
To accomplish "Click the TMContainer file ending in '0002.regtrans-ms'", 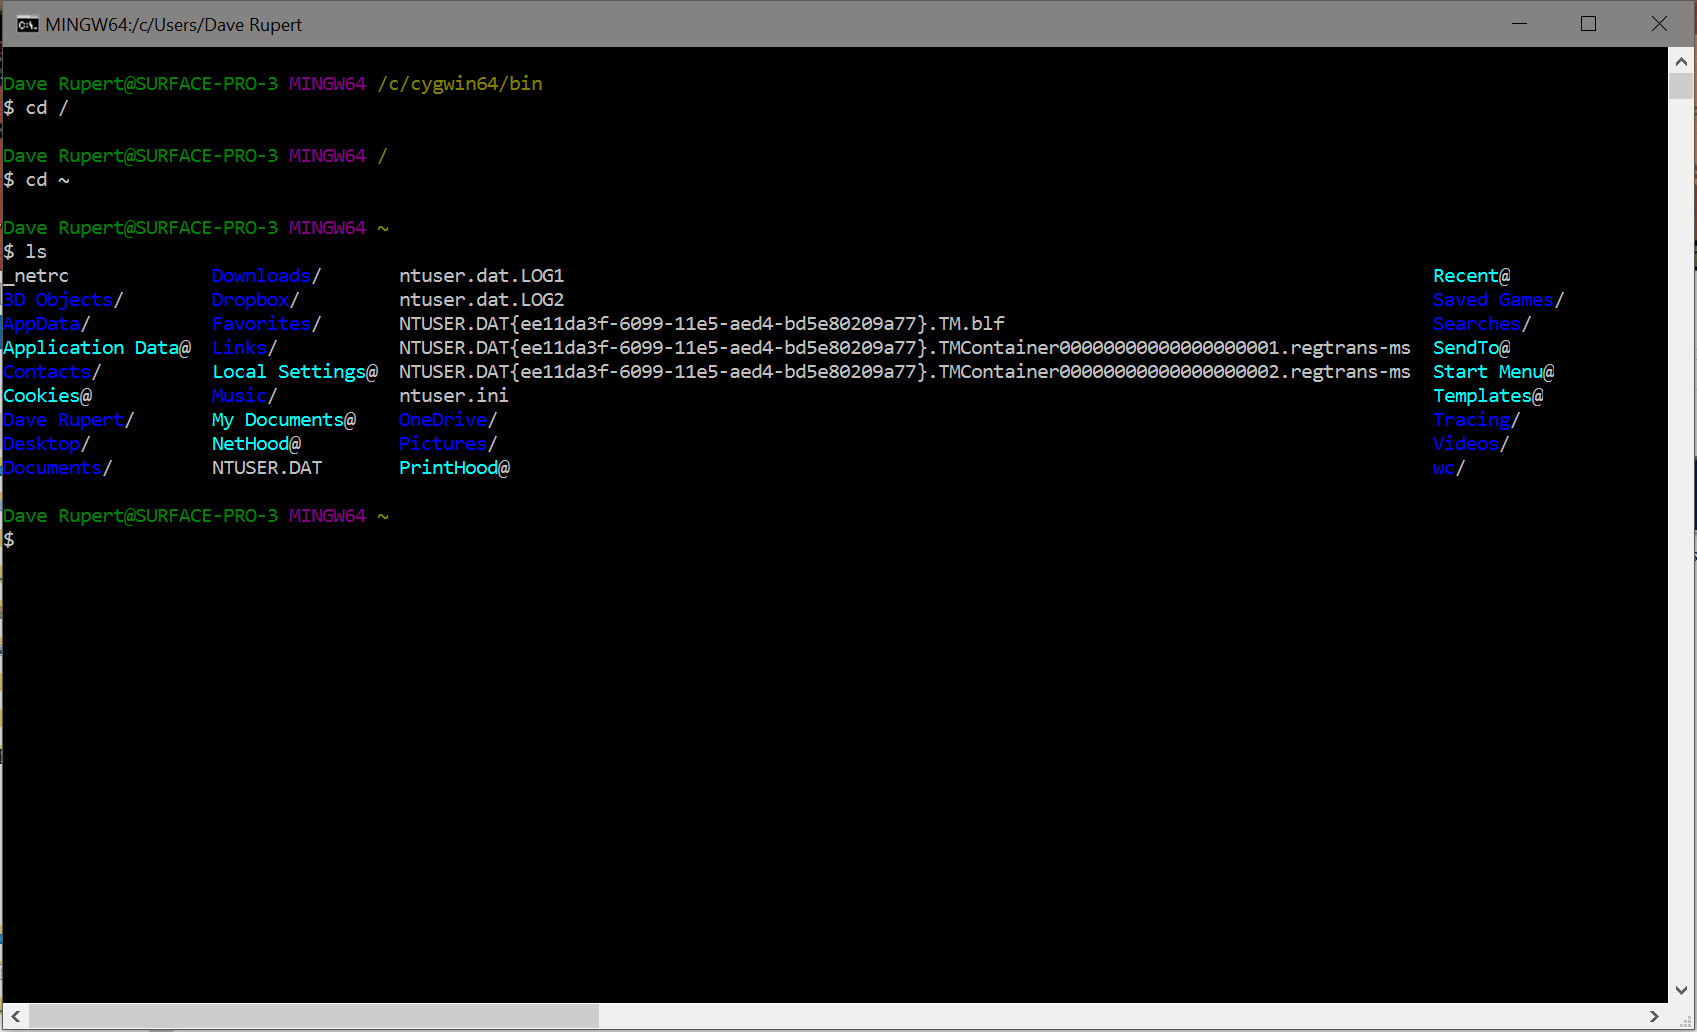I will pyautogui.click(x=905, y=372).
